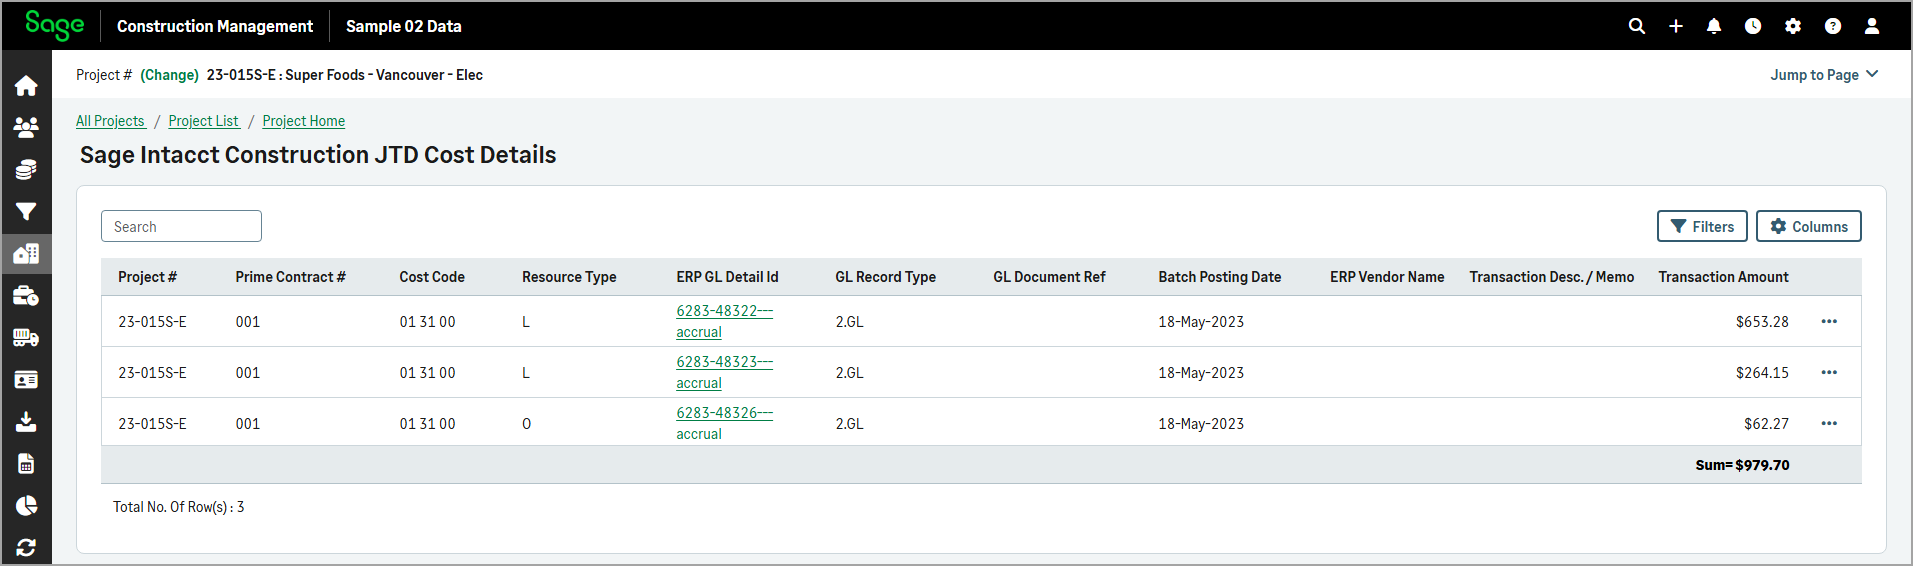Open the settings gear in the top bar
Image resolution: width=1913 pixels, height=566 pixels.
click(1793, 26)
